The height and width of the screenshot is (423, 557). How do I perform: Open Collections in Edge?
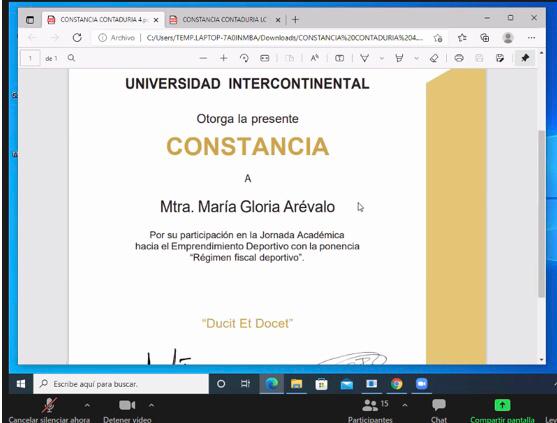[485, 38]
